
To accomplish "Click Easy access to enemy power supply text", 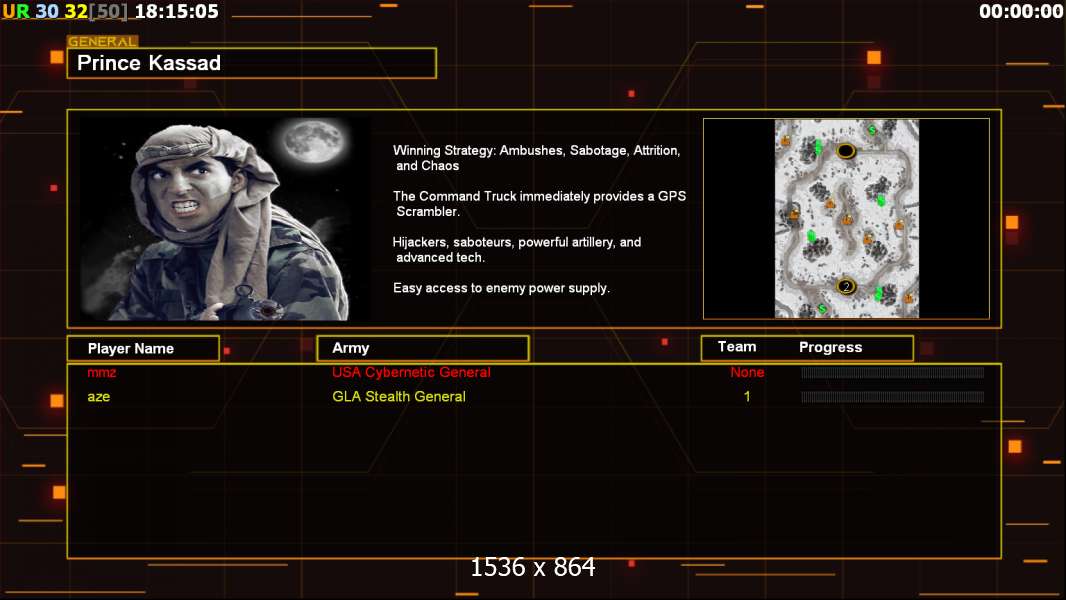I will click(x=501, y=288).
